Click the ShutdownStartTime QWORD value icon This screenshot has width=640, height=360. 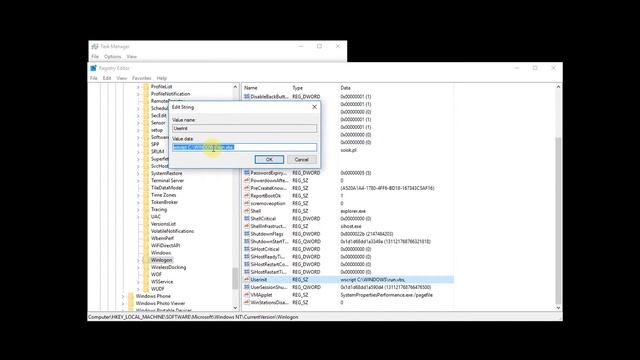click(247, 242)
